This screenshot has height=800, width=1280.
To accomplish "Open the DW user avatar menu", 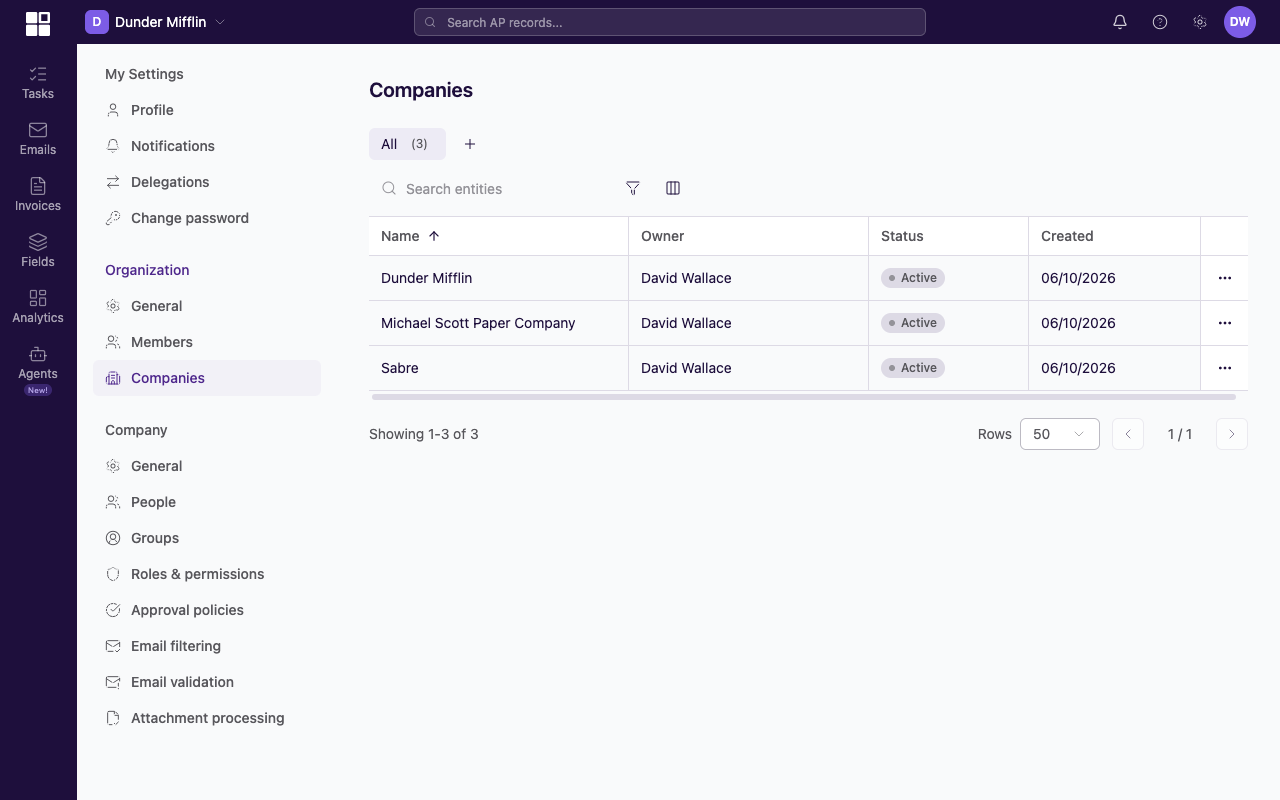I will [x=1240, y=22].
